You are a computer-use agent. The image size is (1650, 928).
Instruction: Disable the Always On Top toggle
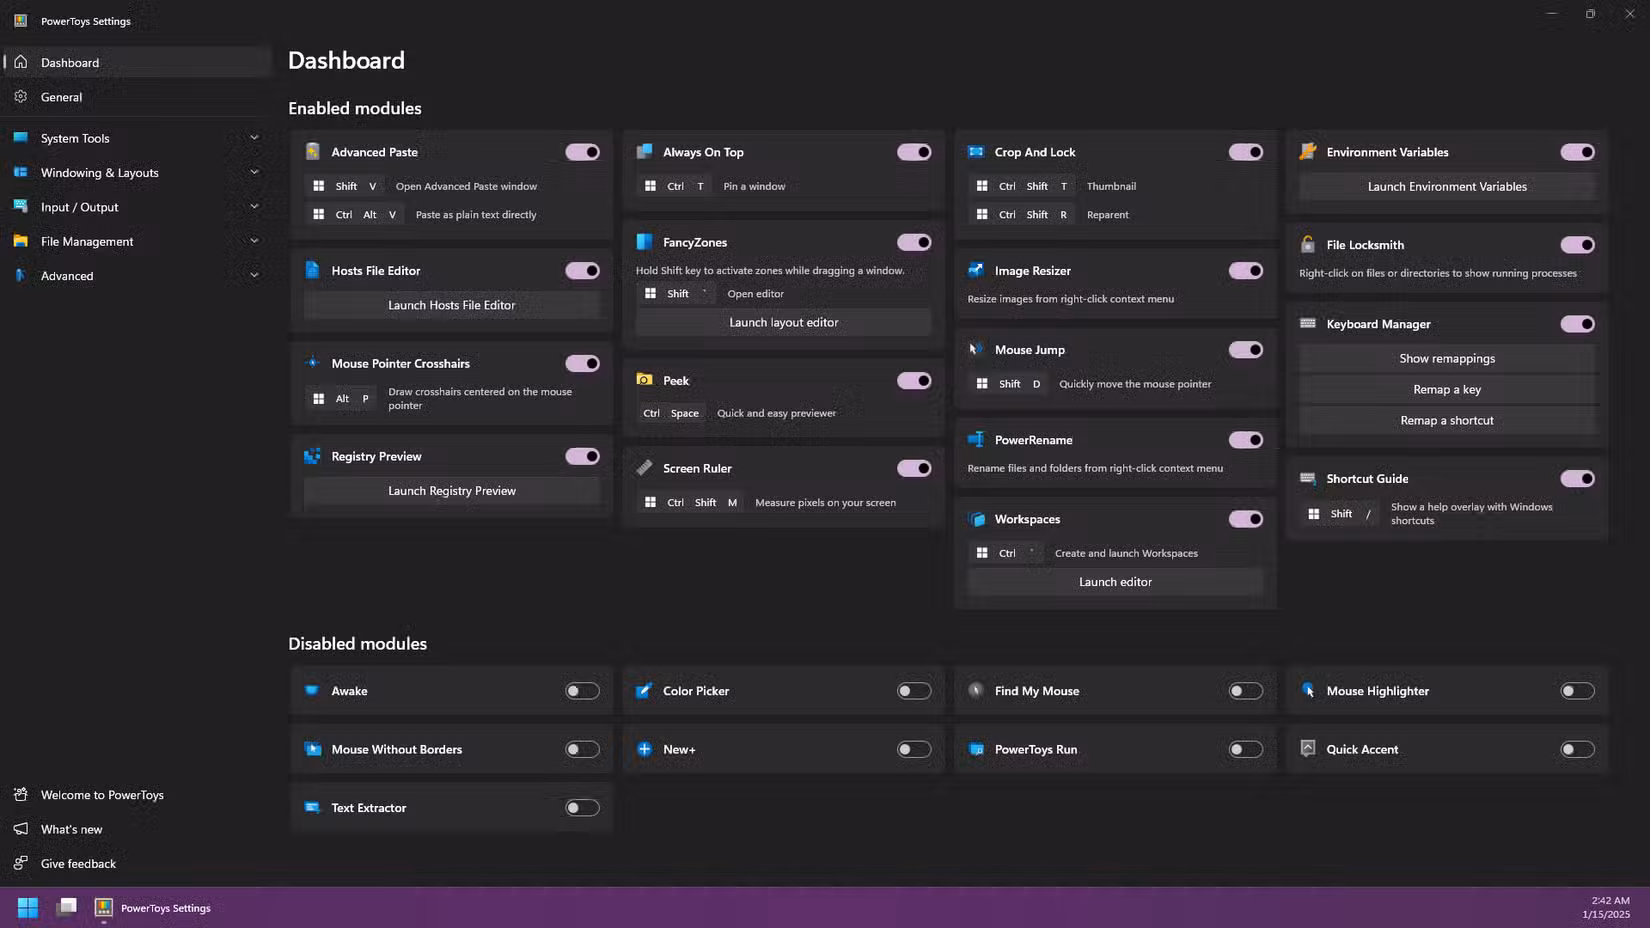(913, 152)
